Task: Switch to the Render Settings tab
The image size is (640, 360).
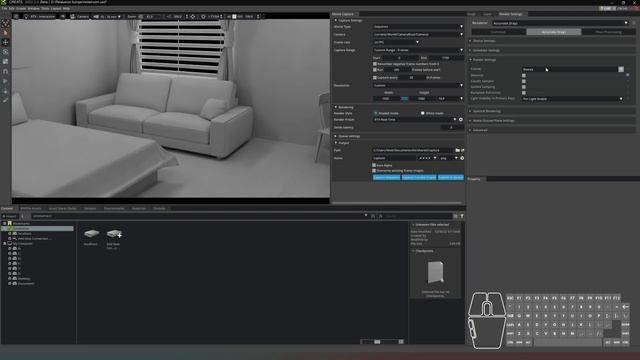Action: 510,14
